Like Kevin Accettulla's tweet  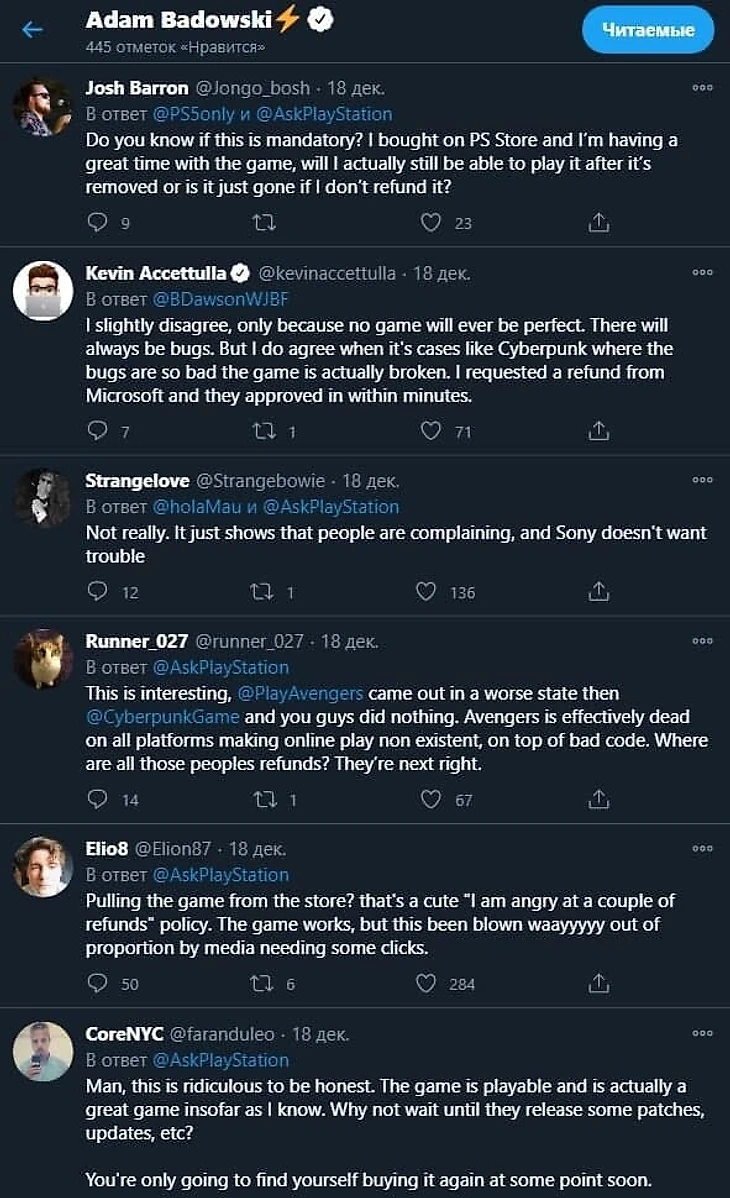(x=430, y=431)
